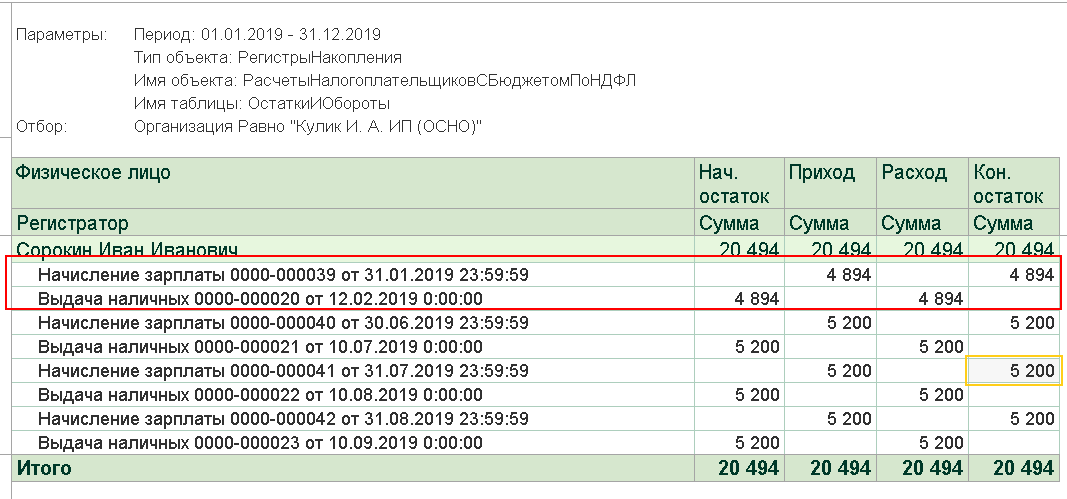
Task: Select the highlighted 5 200 Кон. остаток cell
Action: pos(1014,370)
